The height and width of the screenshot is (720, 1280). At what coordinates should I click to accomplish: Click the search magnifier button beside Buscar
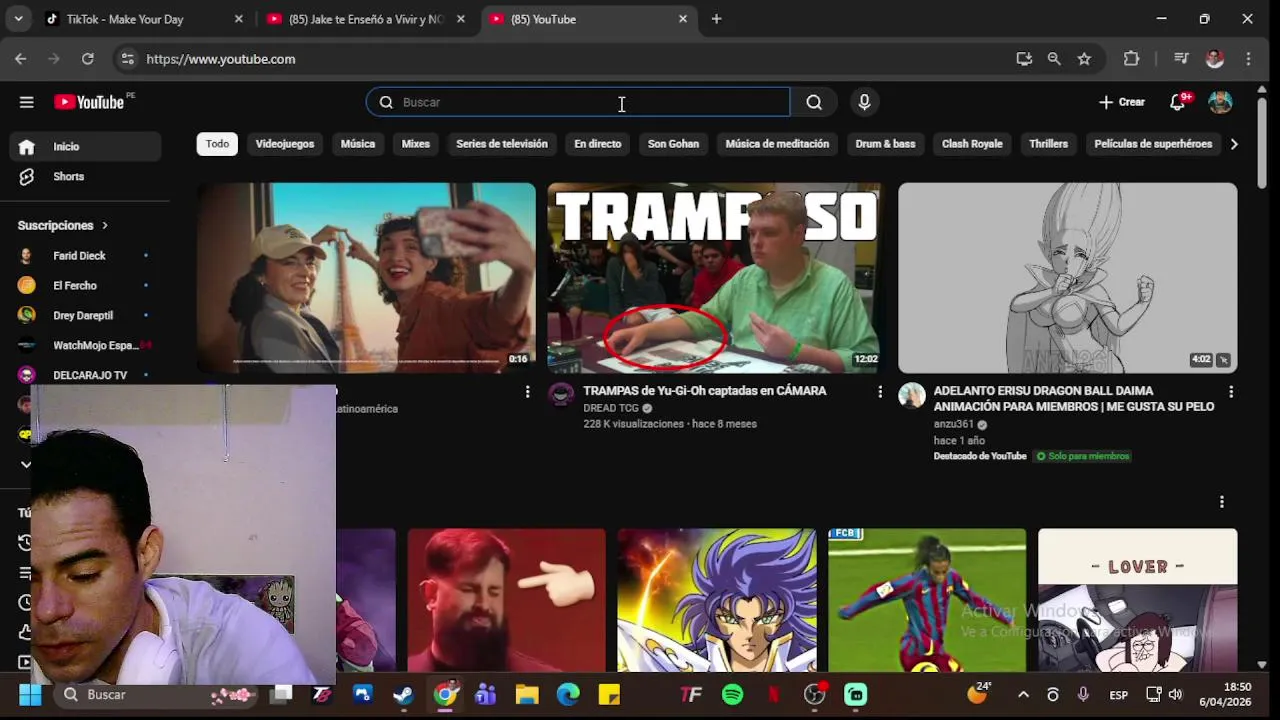pos(814,102)
